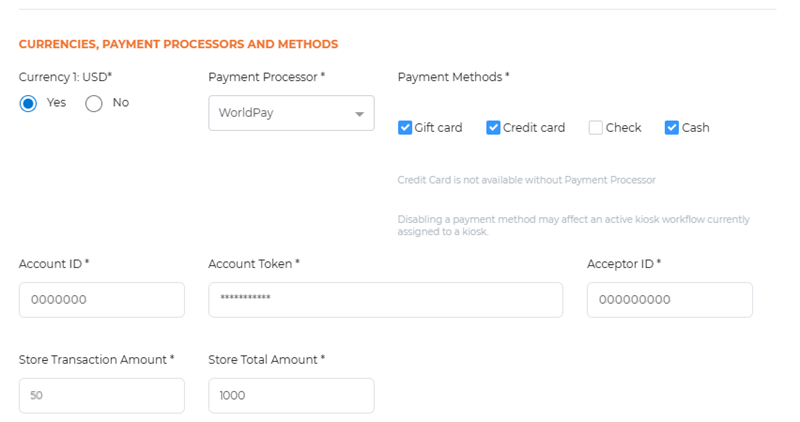The height and width of the screenshot is (422, 800).
Task: Edit the Acceptor ID field
Action: click(669, 300)
